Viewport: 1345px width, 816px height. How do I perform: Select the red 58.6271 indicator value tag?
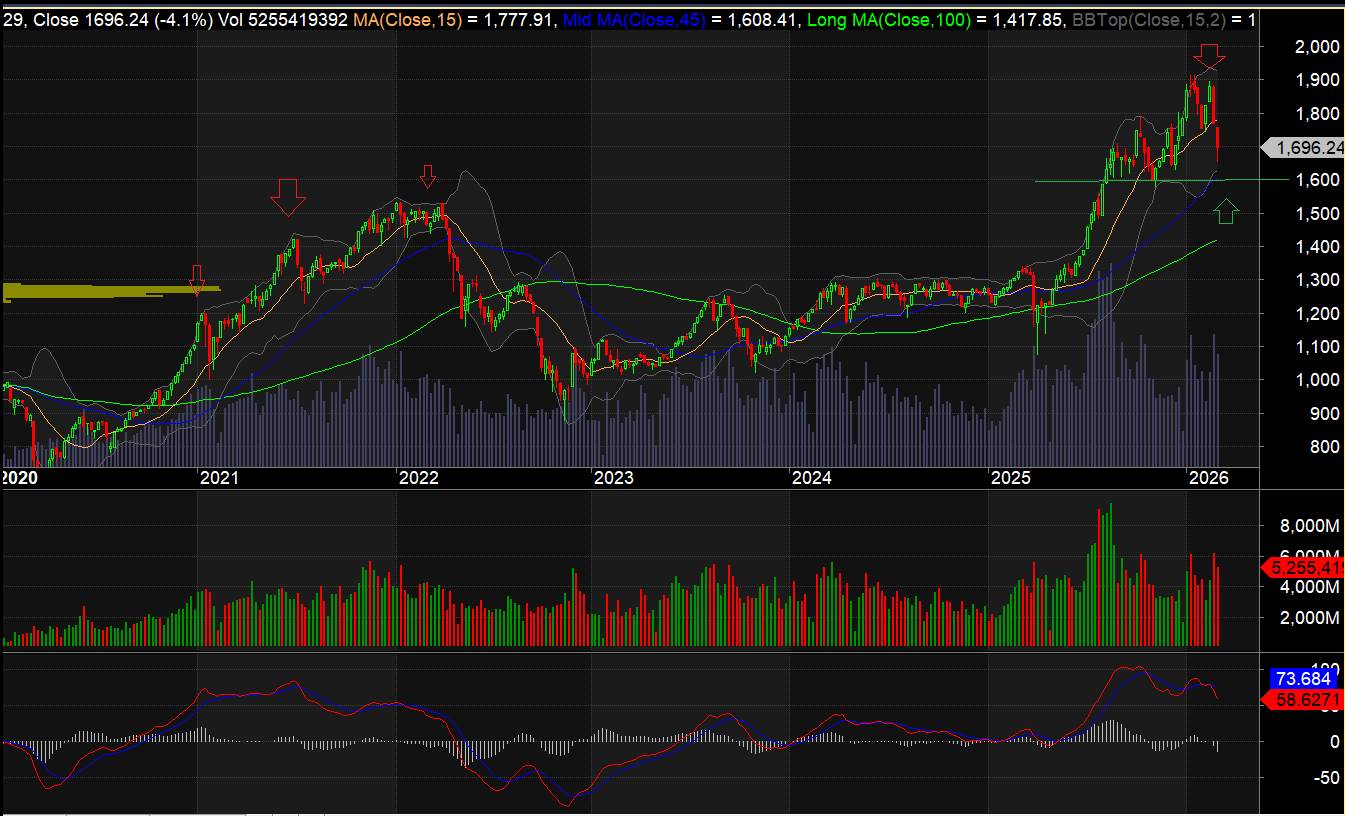[x=1305, y=701]
